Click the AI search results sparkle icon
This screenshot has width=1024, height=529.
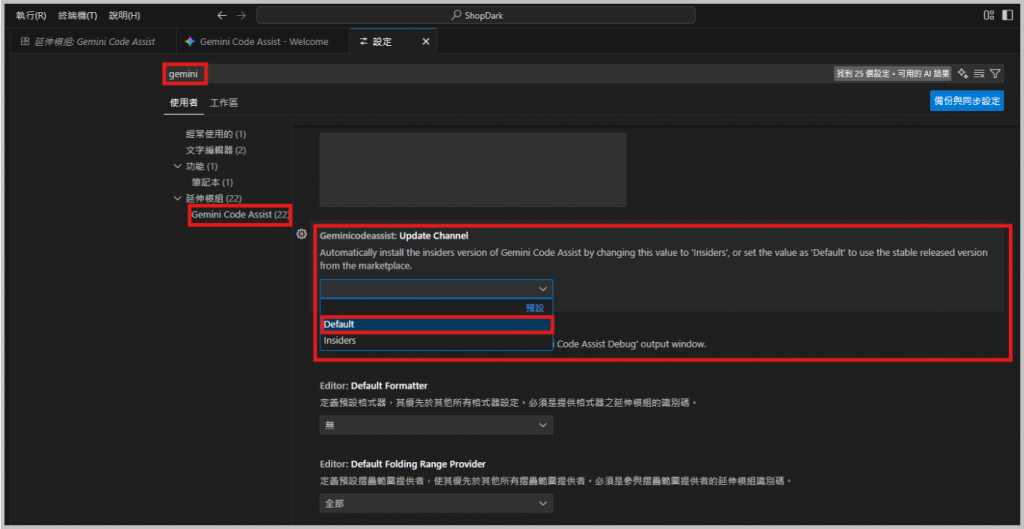click(963, 74)
